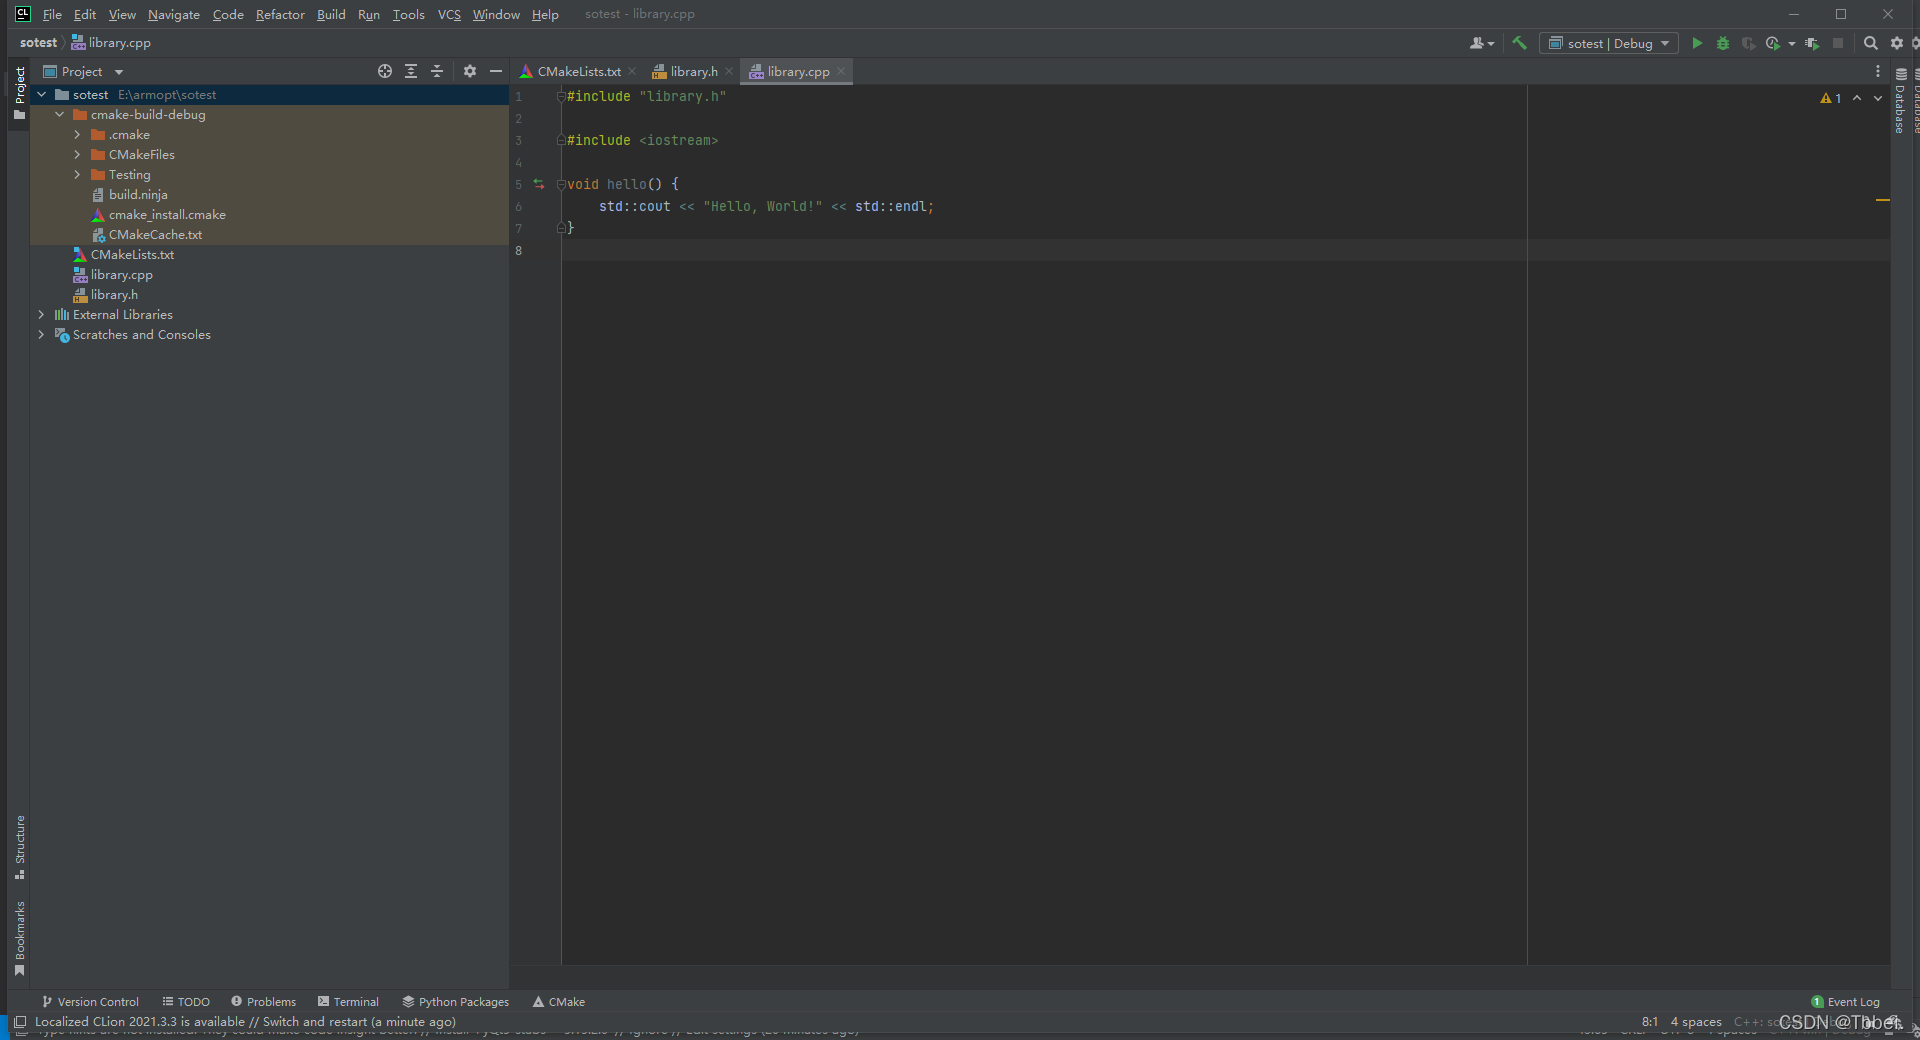Click the gutter navigation icon on line 5
This screenshot has height=1040, width=1920.
click(539, 184)
